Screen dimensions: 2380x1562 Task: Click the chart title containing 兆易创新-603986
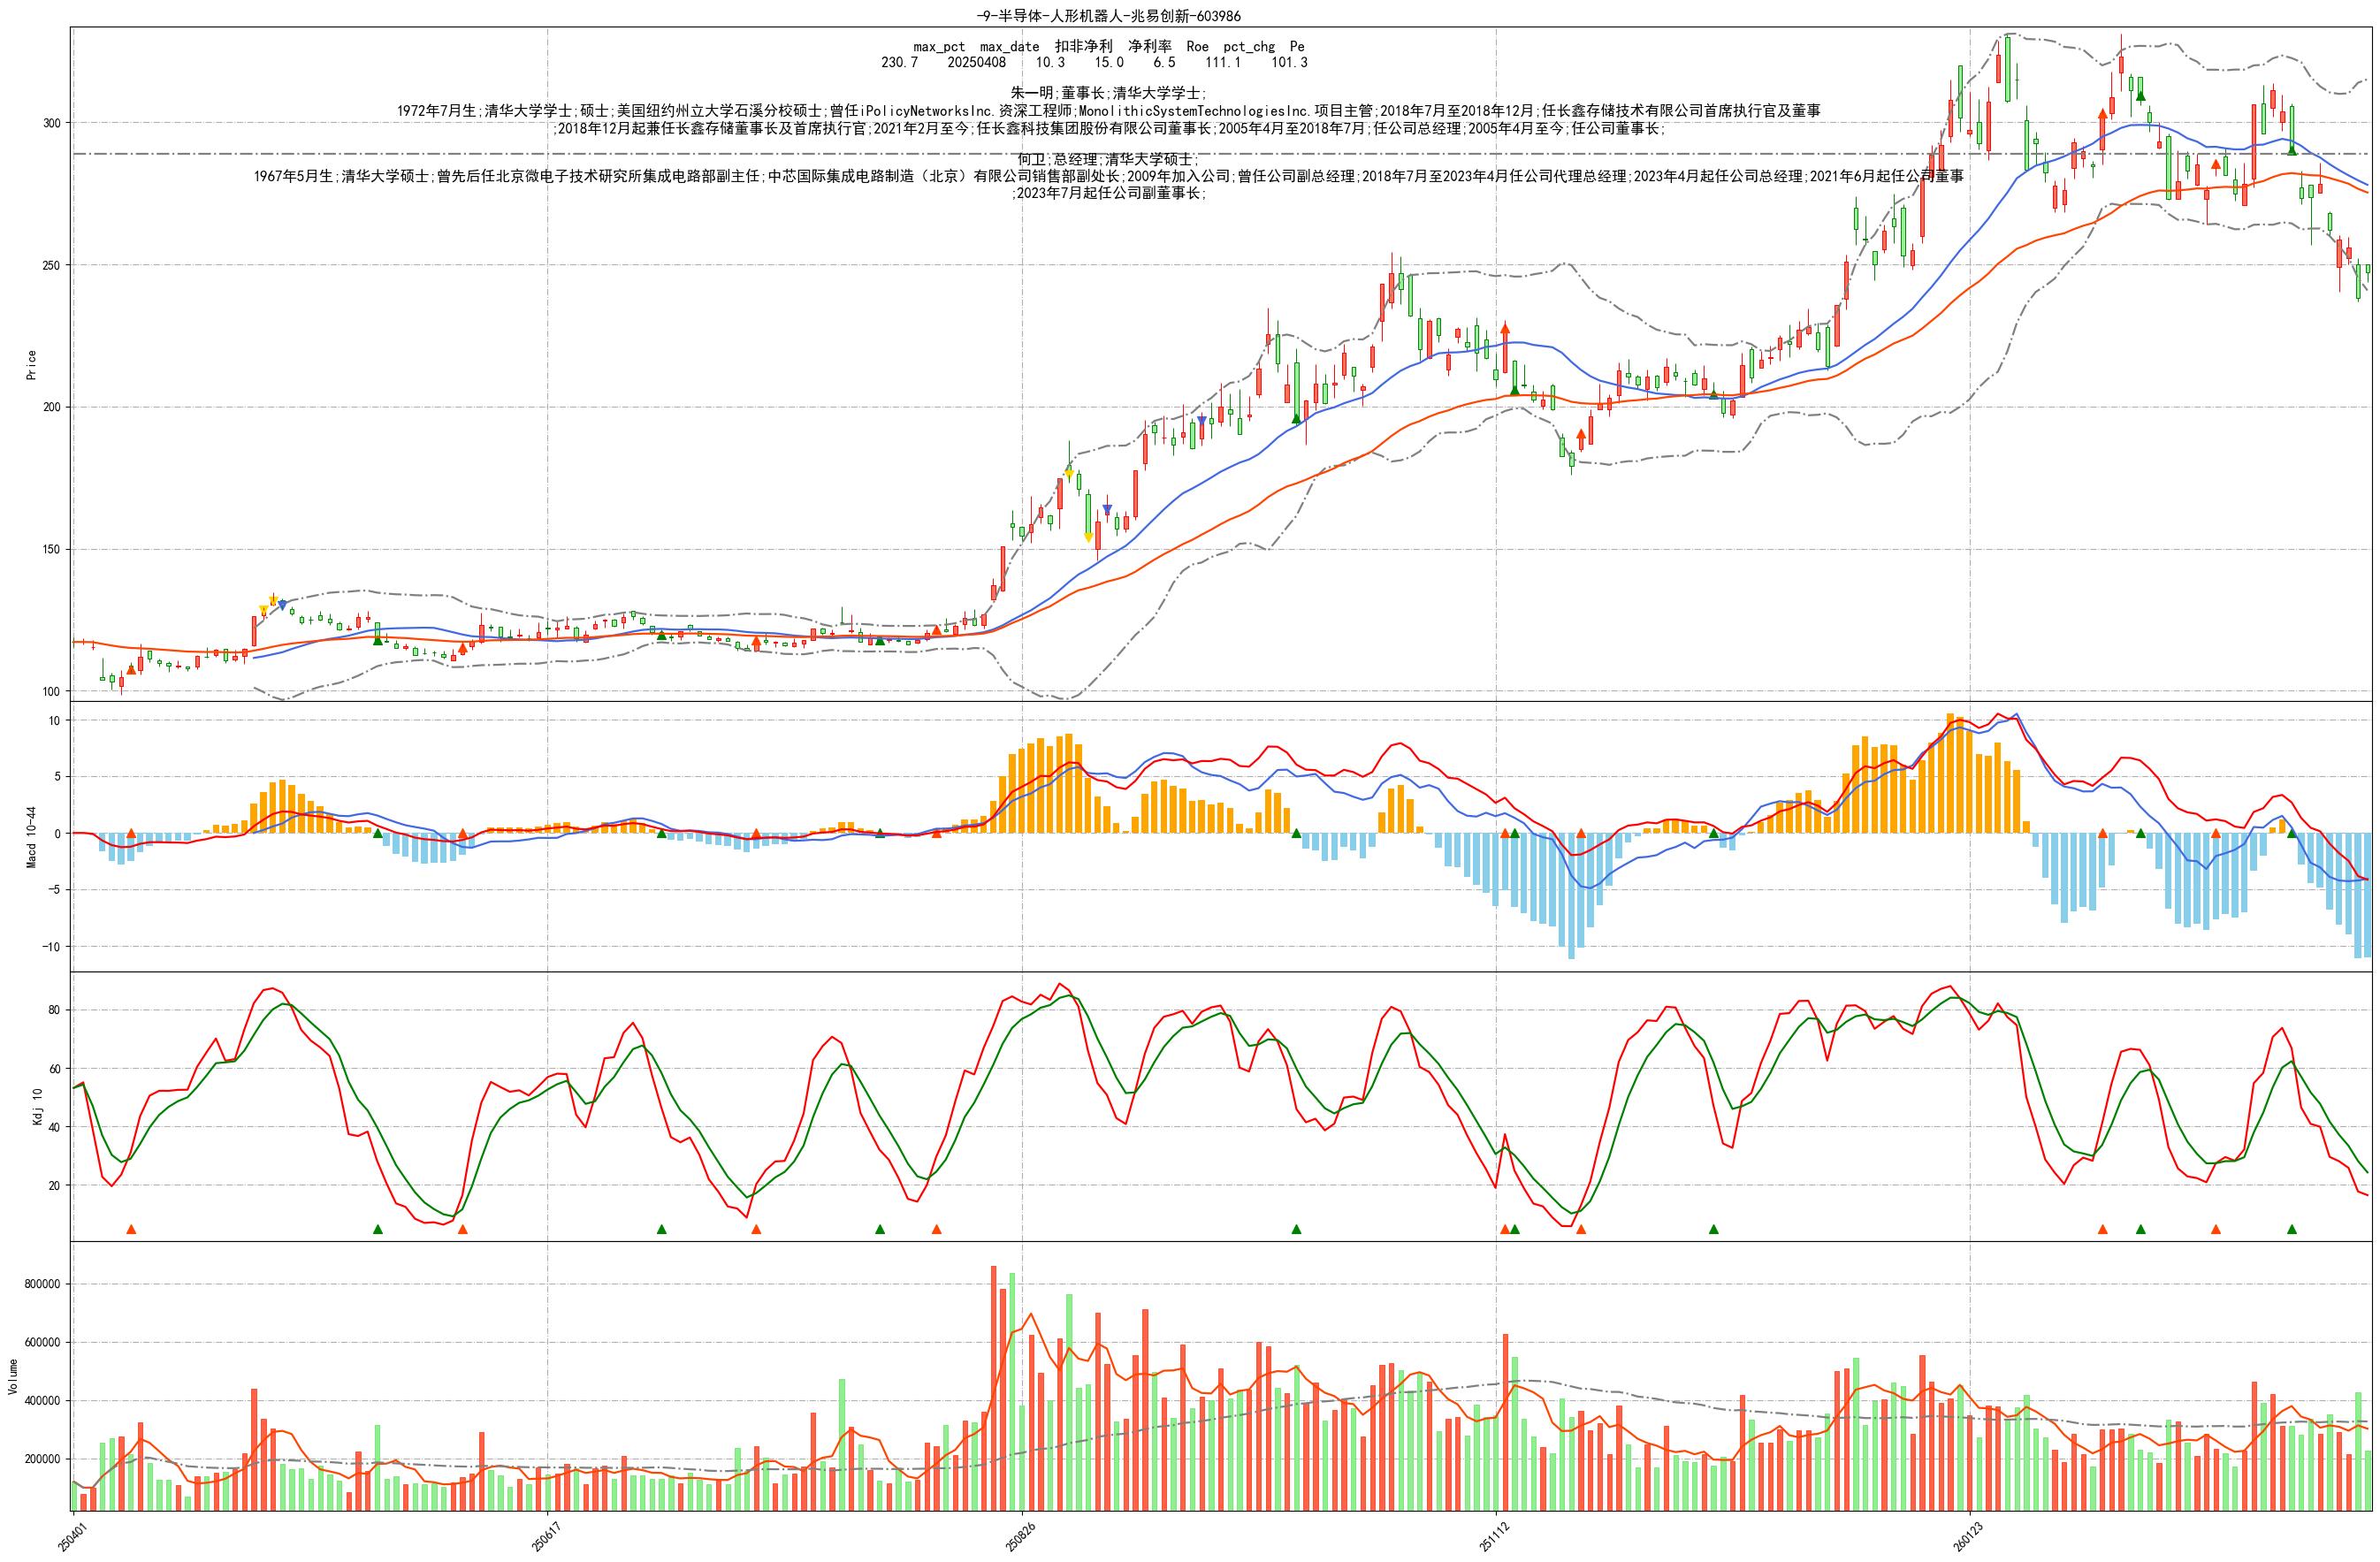pos(1109,16)
